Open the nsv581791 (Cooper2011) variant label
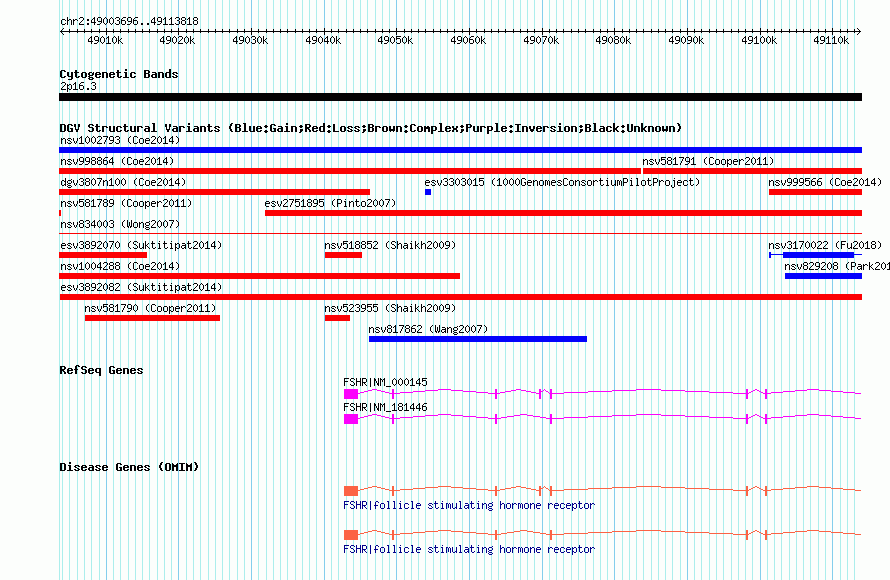The image size is (890, 580). pos(708,161)
